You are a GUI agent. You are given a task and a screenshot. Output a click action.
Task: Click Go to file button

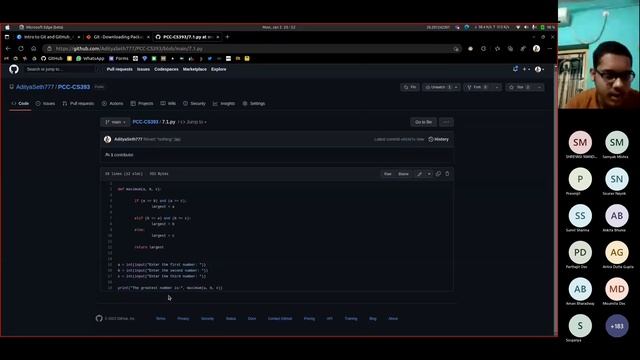(x=423, y=122)
